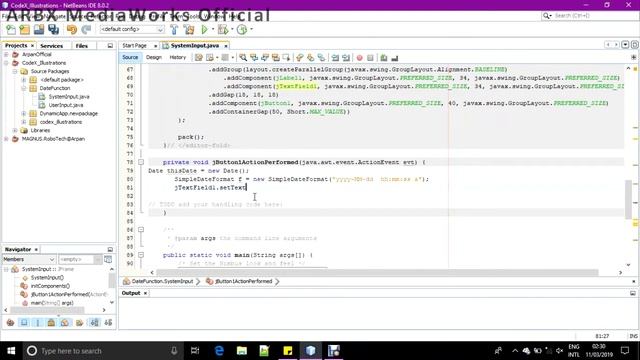
Task: Toggle Show Inherited Members in Navigator
Action: (x=10, y=323)
